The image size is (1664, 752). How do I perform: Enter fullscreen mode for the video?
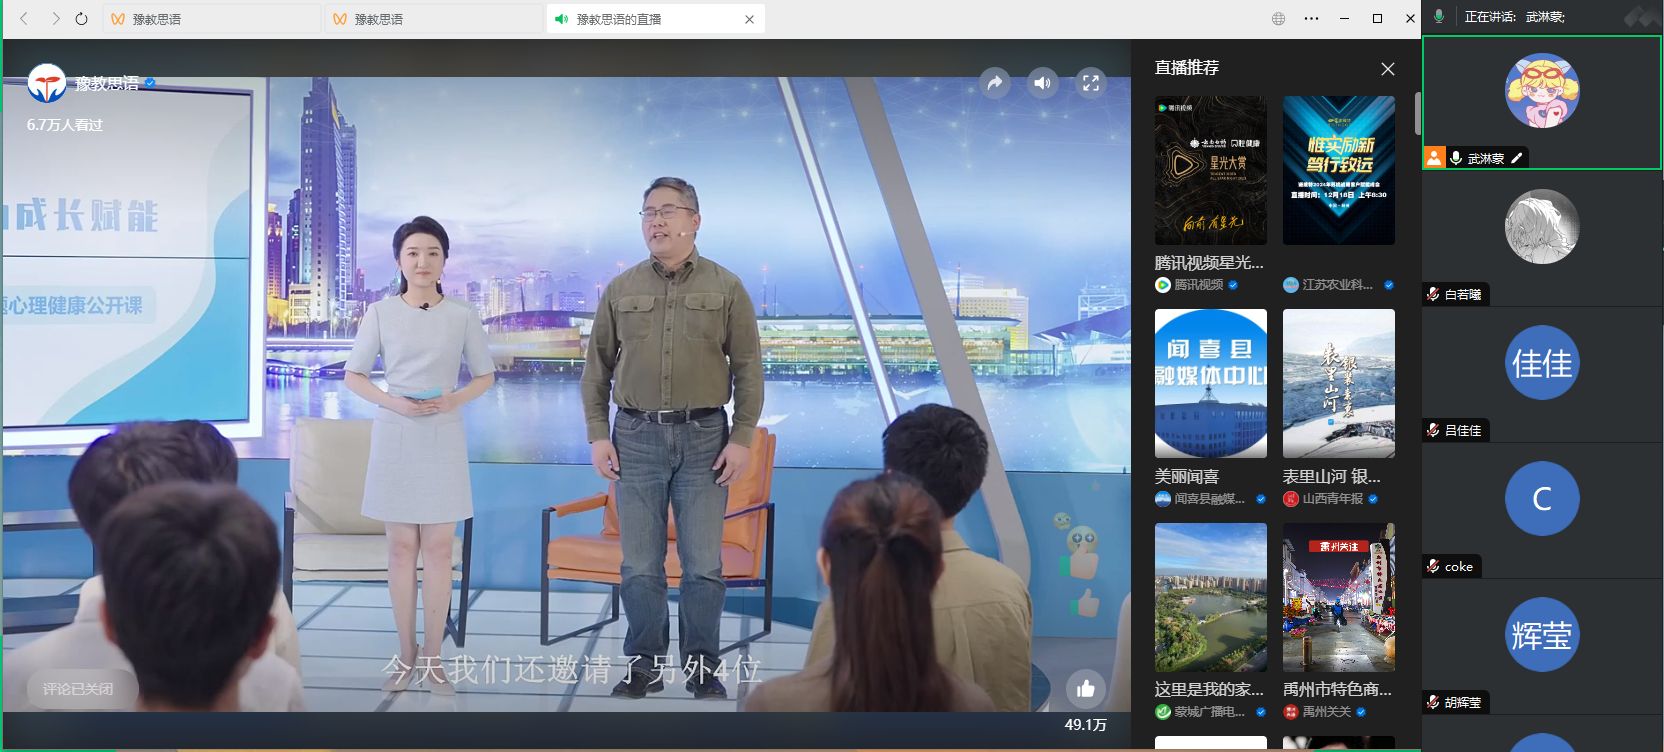[1090, 83]
